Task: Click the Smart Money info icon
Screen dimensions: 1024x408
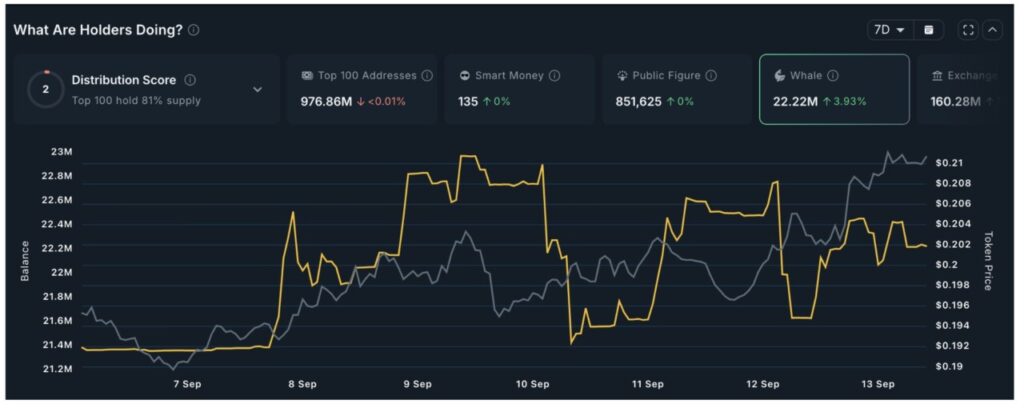Action: pos(554,75)
